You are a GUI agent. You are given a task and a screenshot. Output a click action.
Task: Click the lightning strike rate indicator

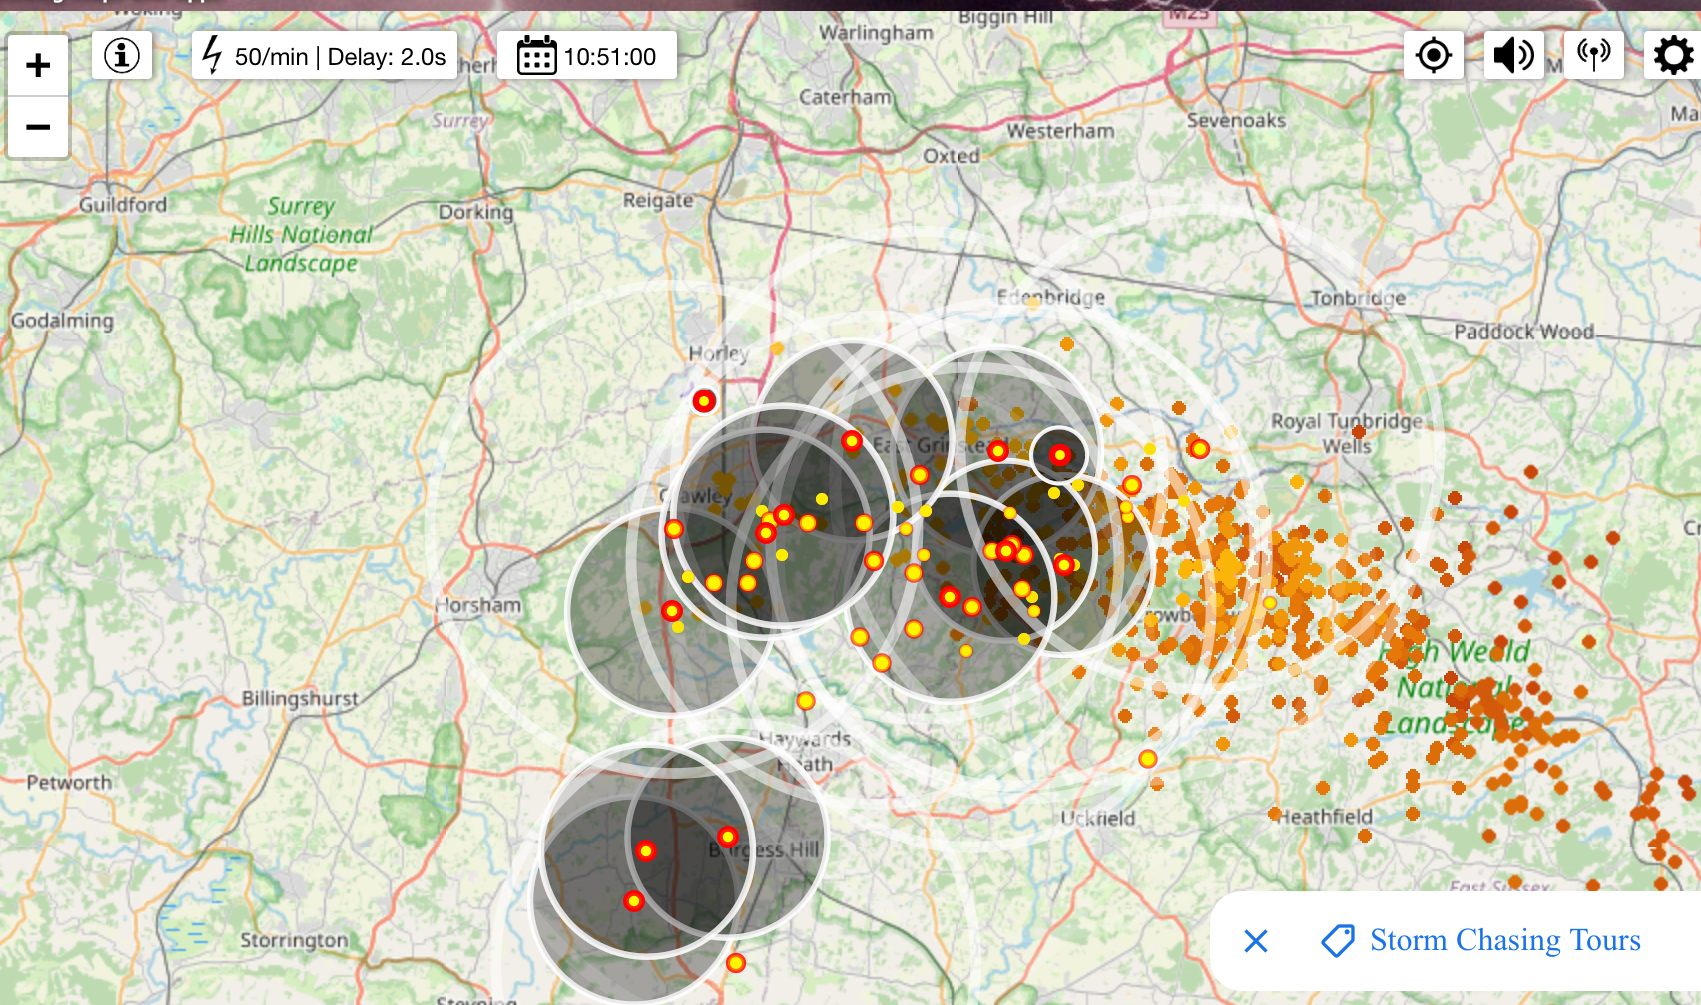(x=325, y=55)
